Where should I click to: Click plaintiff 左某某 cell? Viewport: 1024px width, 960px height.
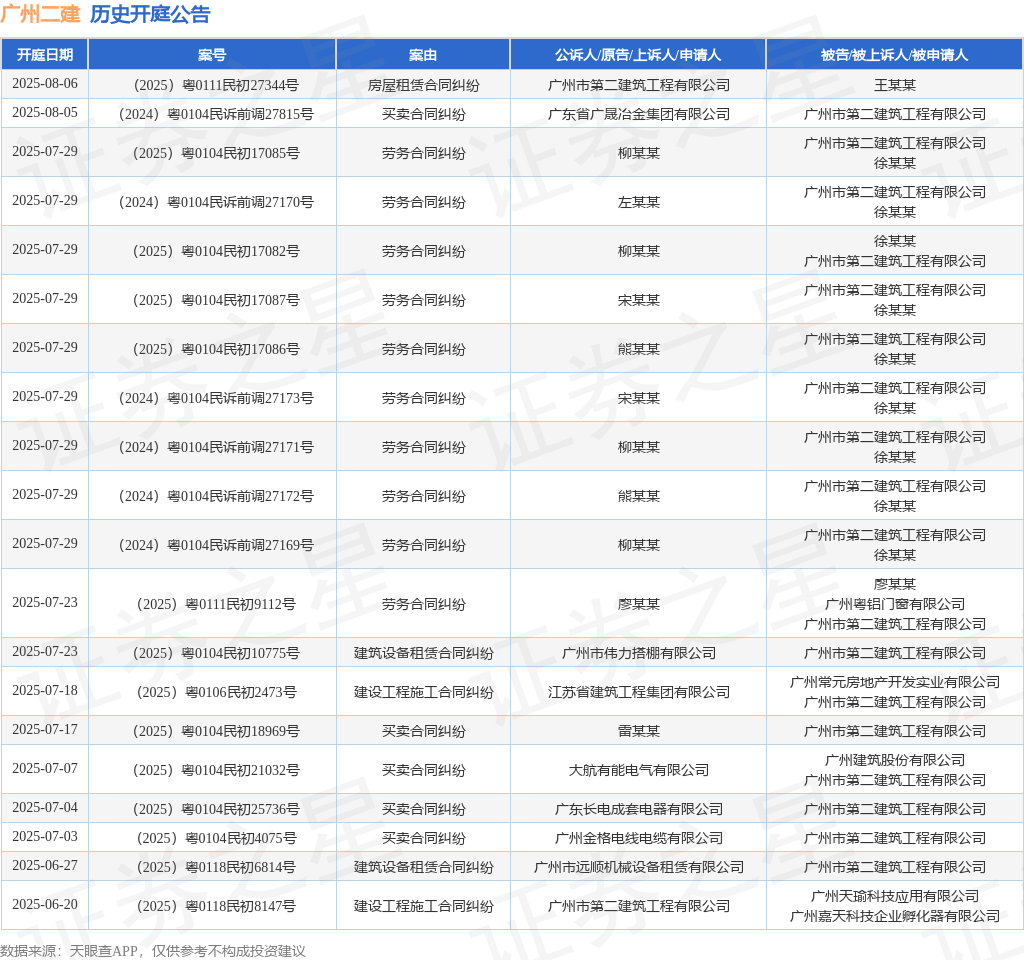[639, 202]
